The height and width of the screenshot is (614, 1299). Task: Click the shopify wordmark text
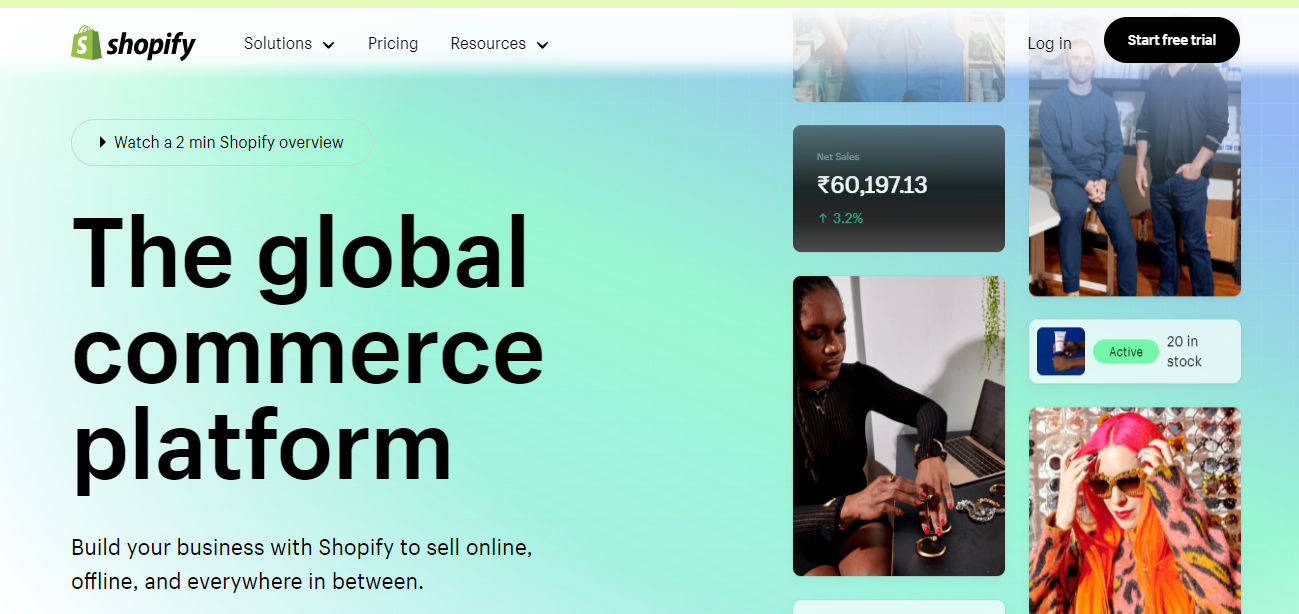point(151,44)
